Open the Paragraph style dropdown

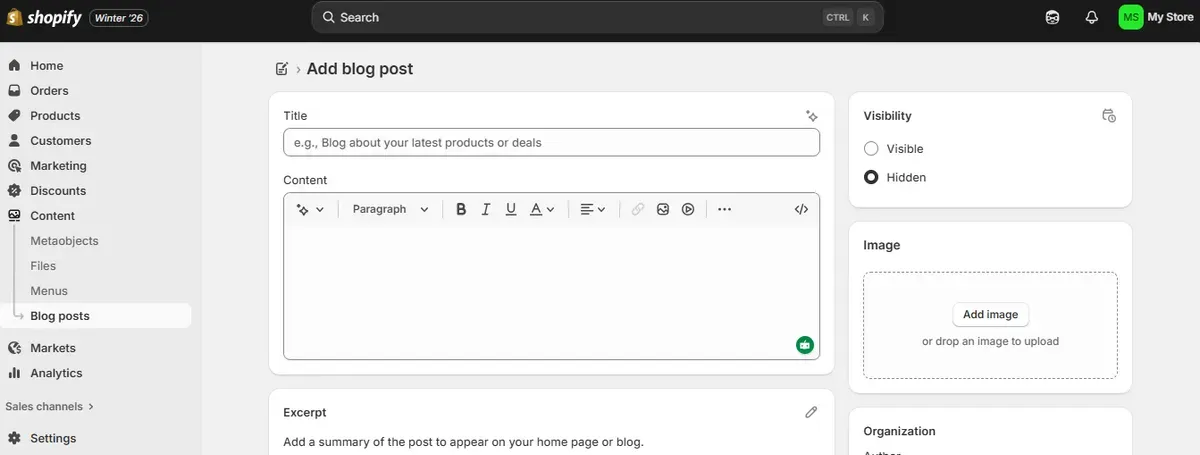390,209
